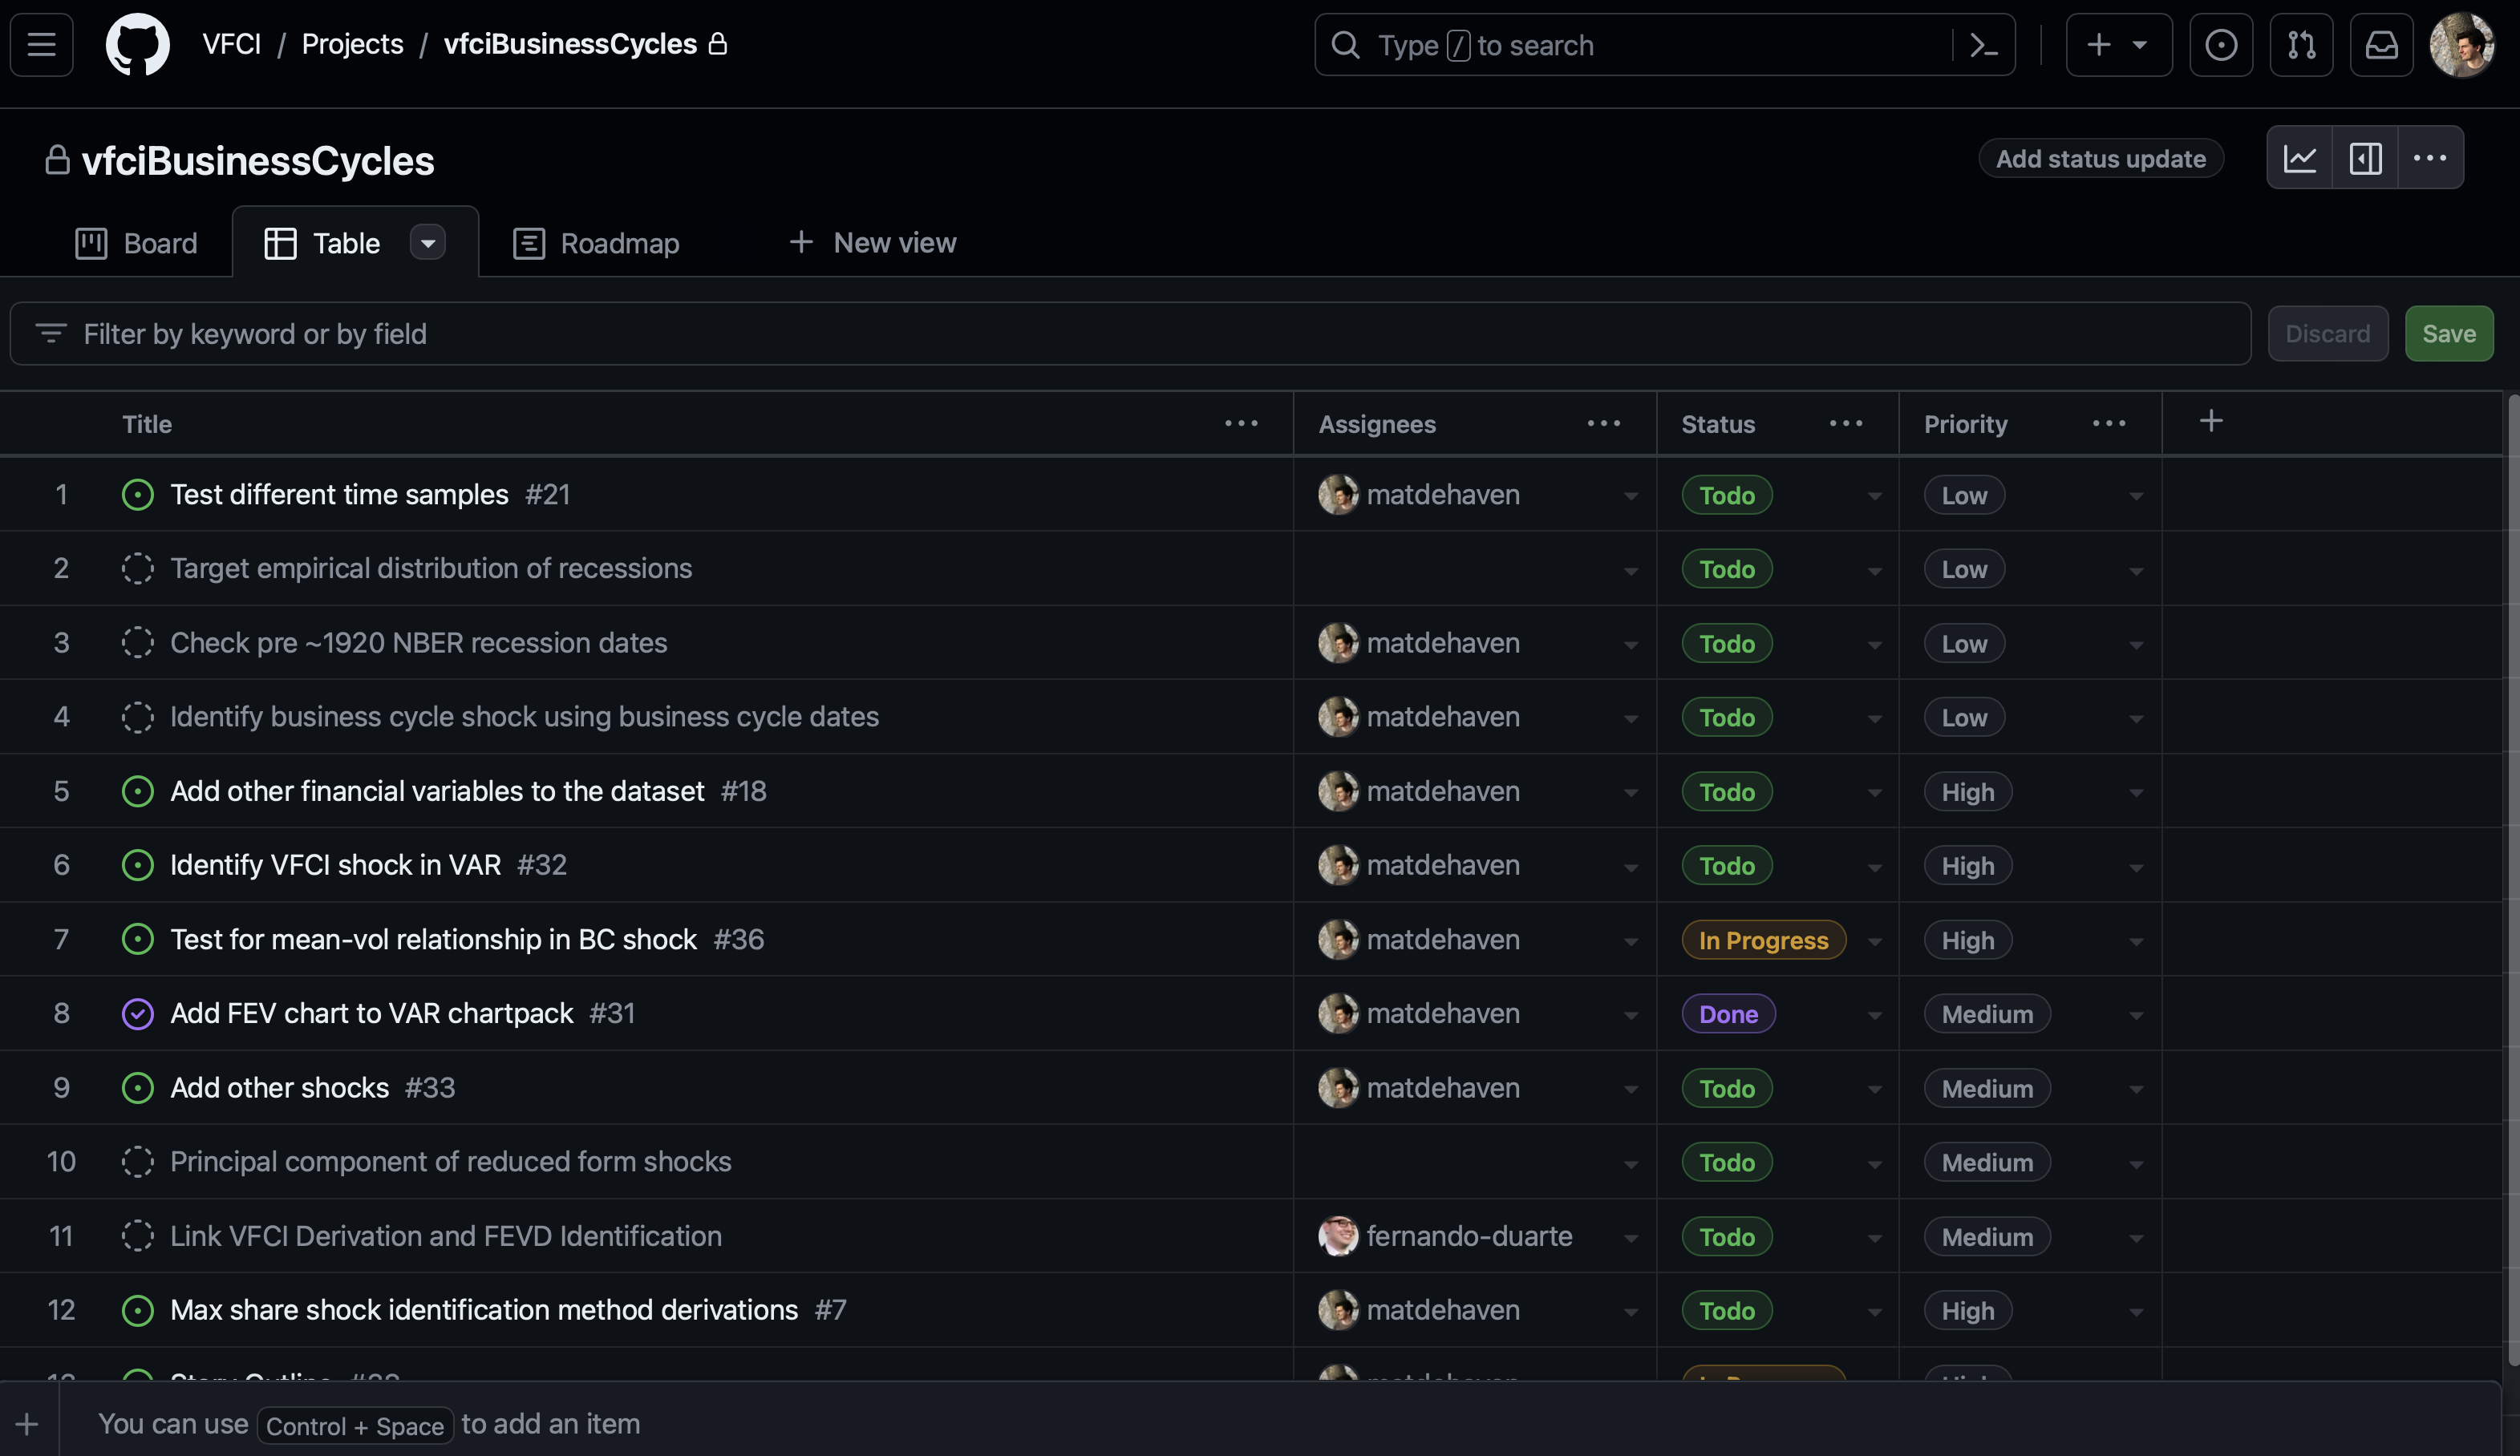2520x1456 pixels.
Task: Open the notifications inbox icon
Action: (x=2381, y=45)
